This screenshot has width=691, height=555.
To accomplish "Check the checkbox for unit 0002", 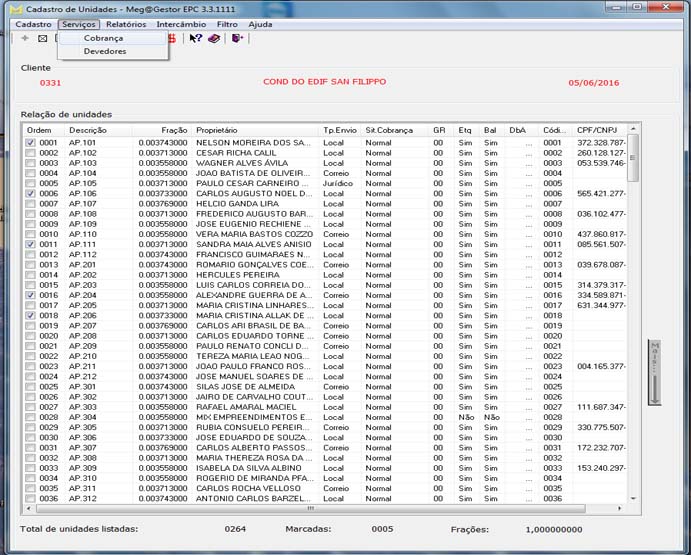I will tap(31, 153).
